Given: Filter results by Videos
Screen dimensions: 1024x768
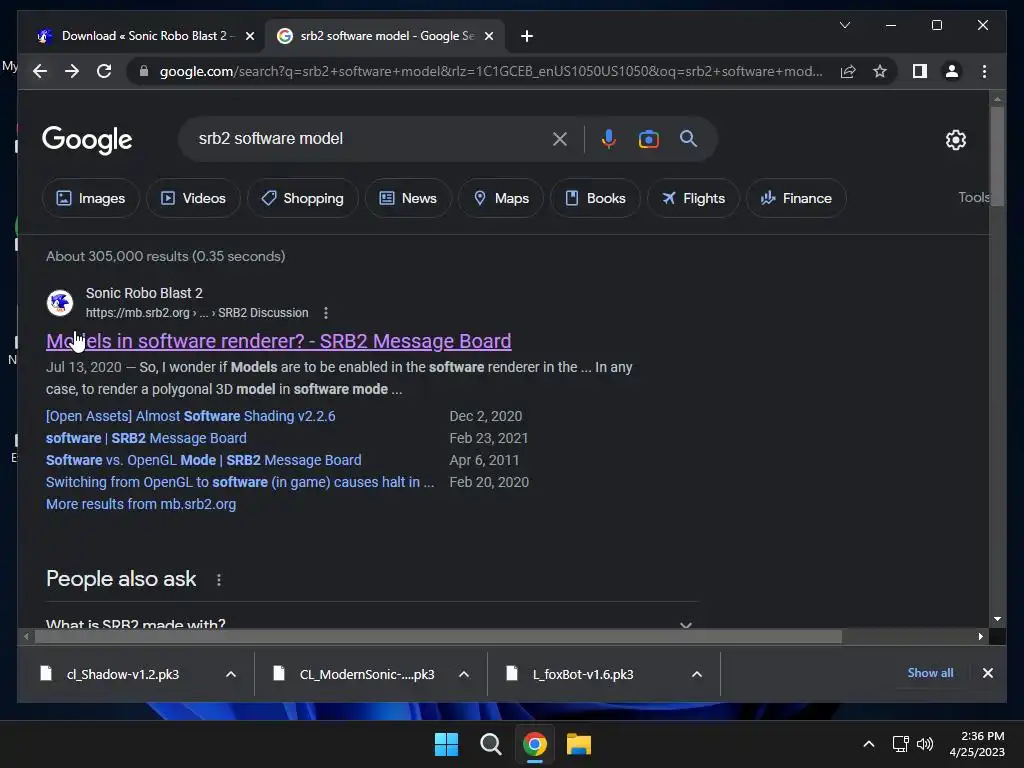Looking at the screenshot, I should 193,198.
